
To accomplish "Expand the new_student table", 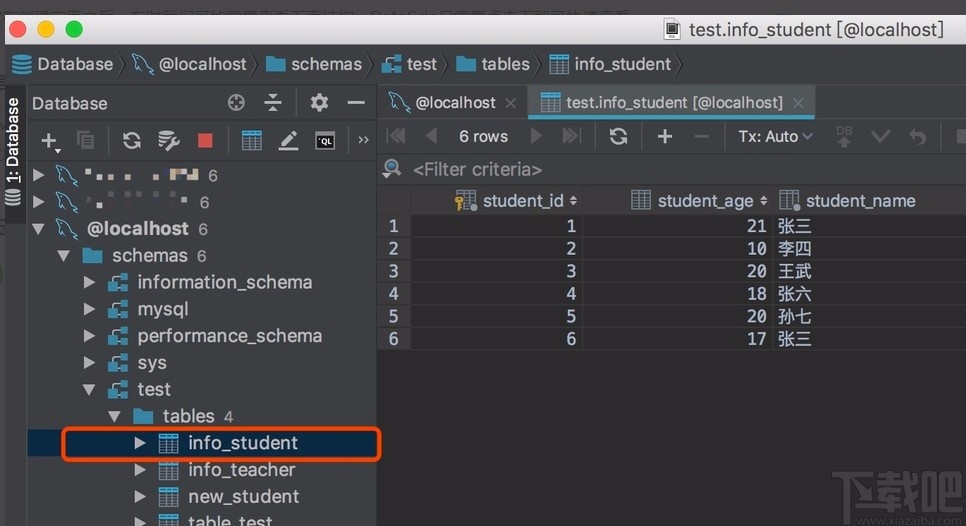I will pyautogui.click(x=140, y=496).
